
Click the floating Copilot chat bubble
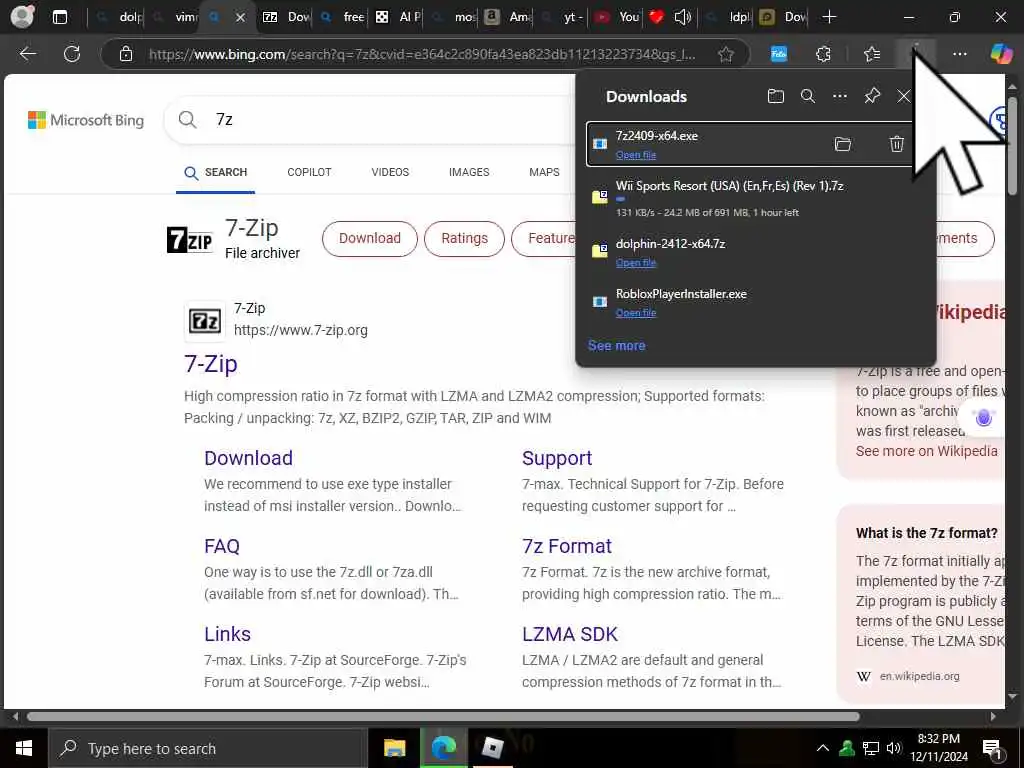pyautogui.click(x=984, y=417)
